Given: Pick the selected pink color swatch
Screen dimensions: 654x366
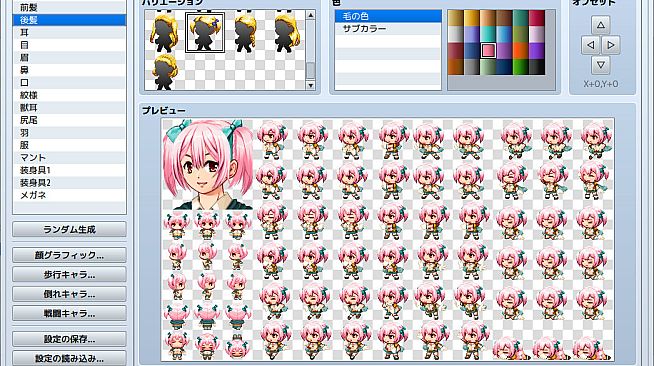Looking at the screenshot, I should tap(488, 51).
